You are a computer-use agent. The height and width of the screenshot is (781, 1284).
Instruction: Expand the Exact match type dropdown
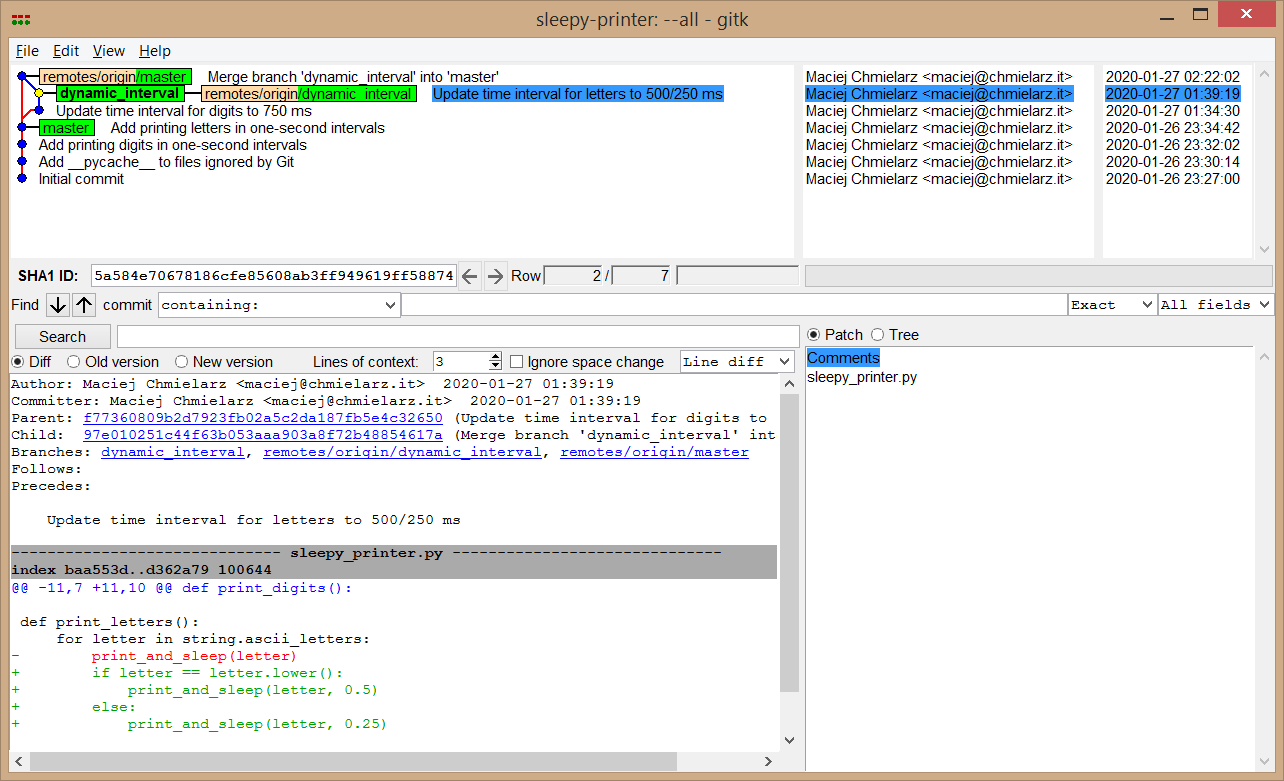pos(1111,305)
